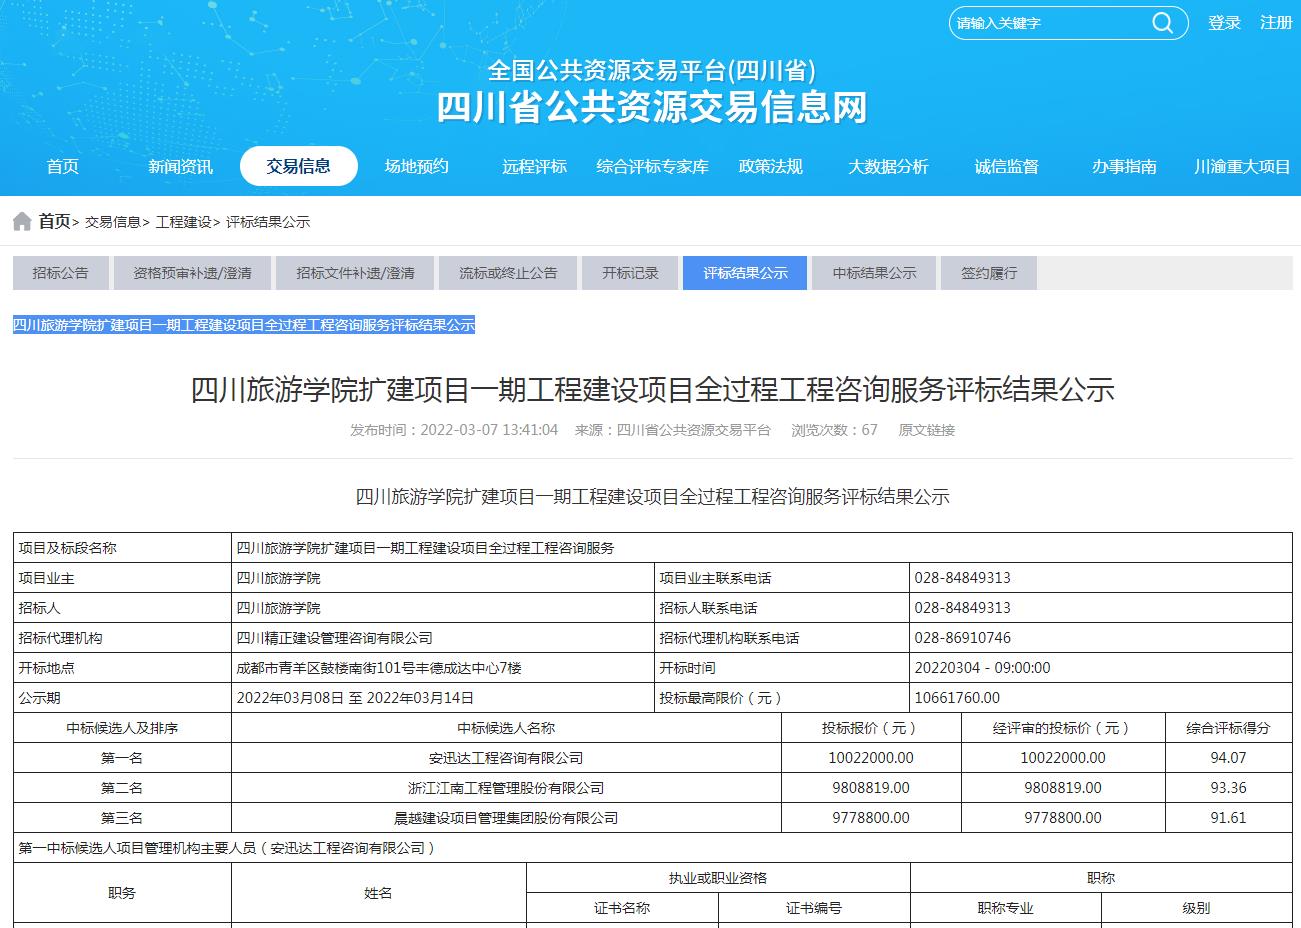Viewport: 1301px width, 928px height.
Task: Switch to 开标记录 tab
Action: tap(630, 273)
